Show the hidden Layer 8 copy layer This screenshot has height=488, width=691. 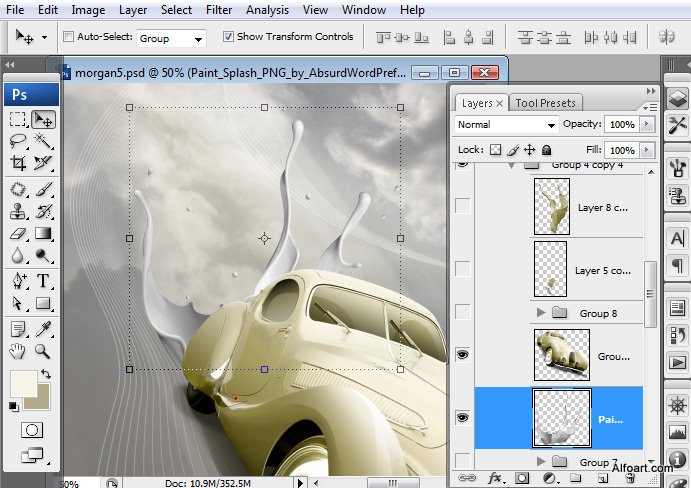pos(462,206)
